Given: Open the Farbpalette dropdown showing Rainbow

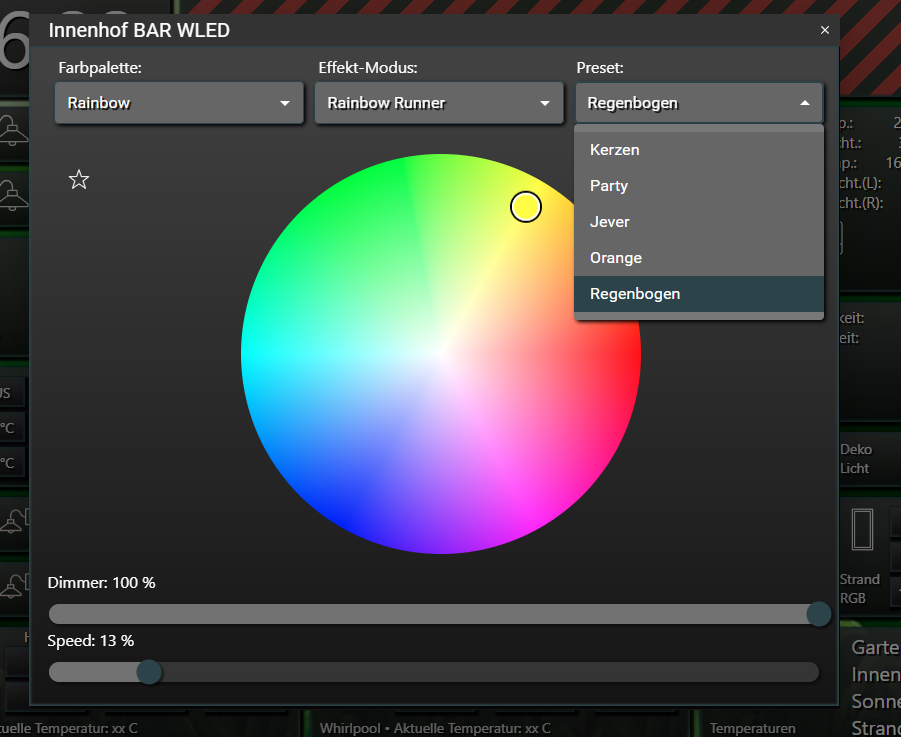Looking at the screenshot, I should 179,103.
